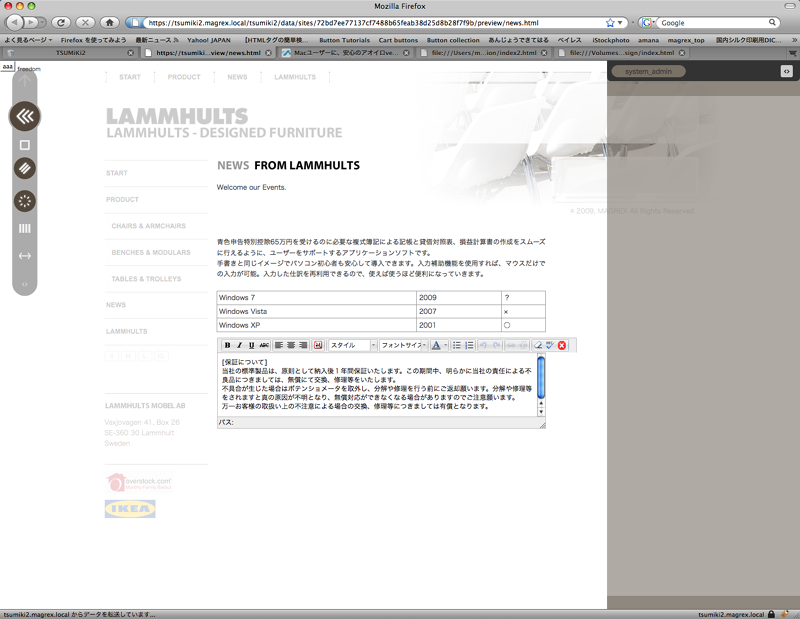Click the Google search field
Screen dimensions: 800x619
click(714, 23)
